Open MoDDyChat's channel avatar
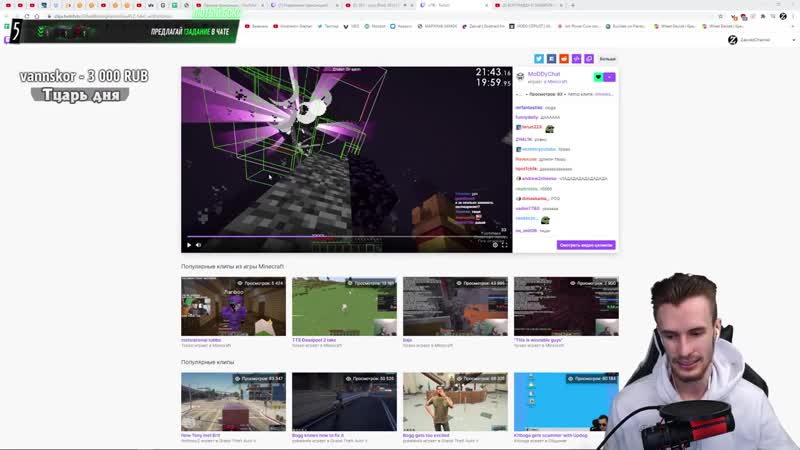The image size is (800, 450). coord(520,77)
